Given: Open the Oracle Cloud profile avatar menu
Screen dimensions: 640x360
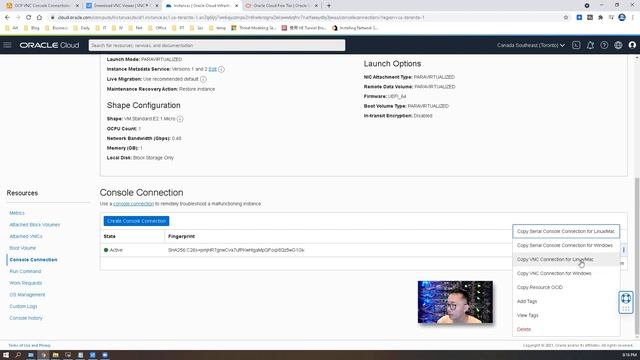Looking at the screenshot, I should (x=632, y=45).
